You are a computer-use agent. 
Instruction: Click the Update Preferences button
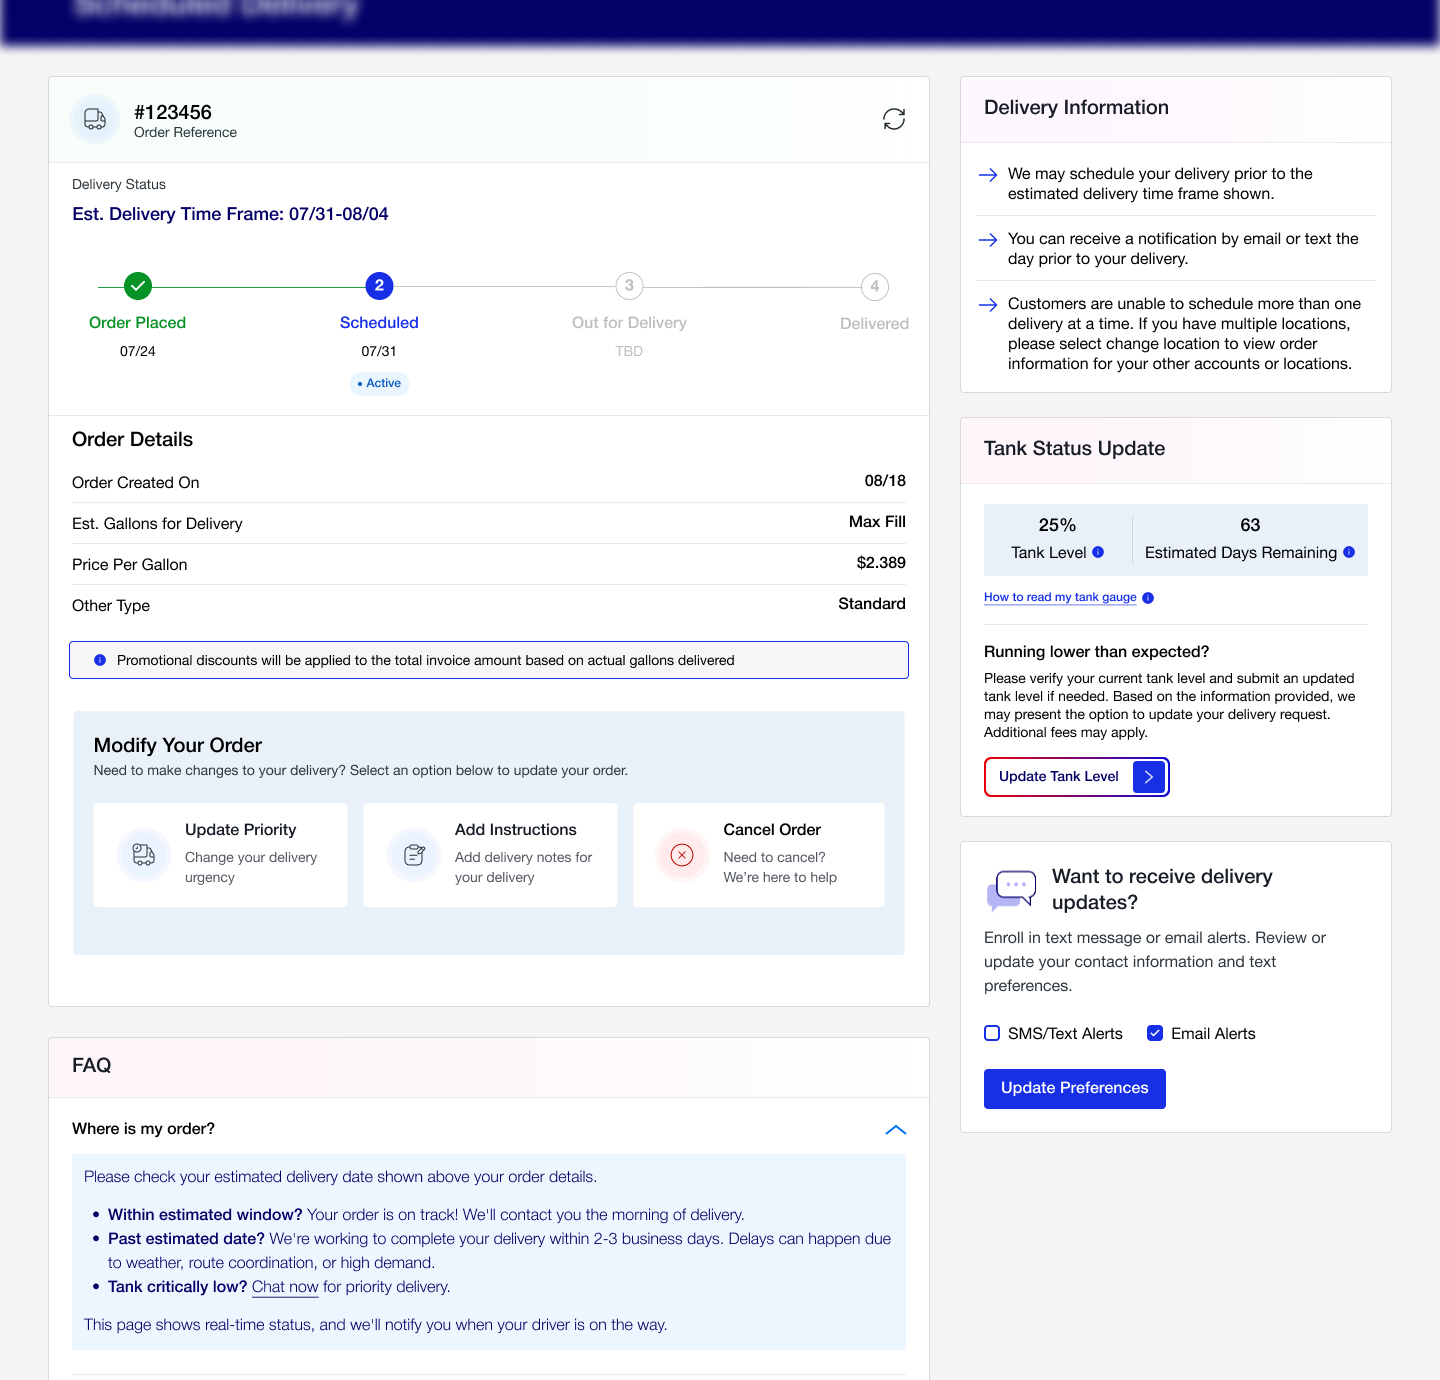pos(1075,1089)
